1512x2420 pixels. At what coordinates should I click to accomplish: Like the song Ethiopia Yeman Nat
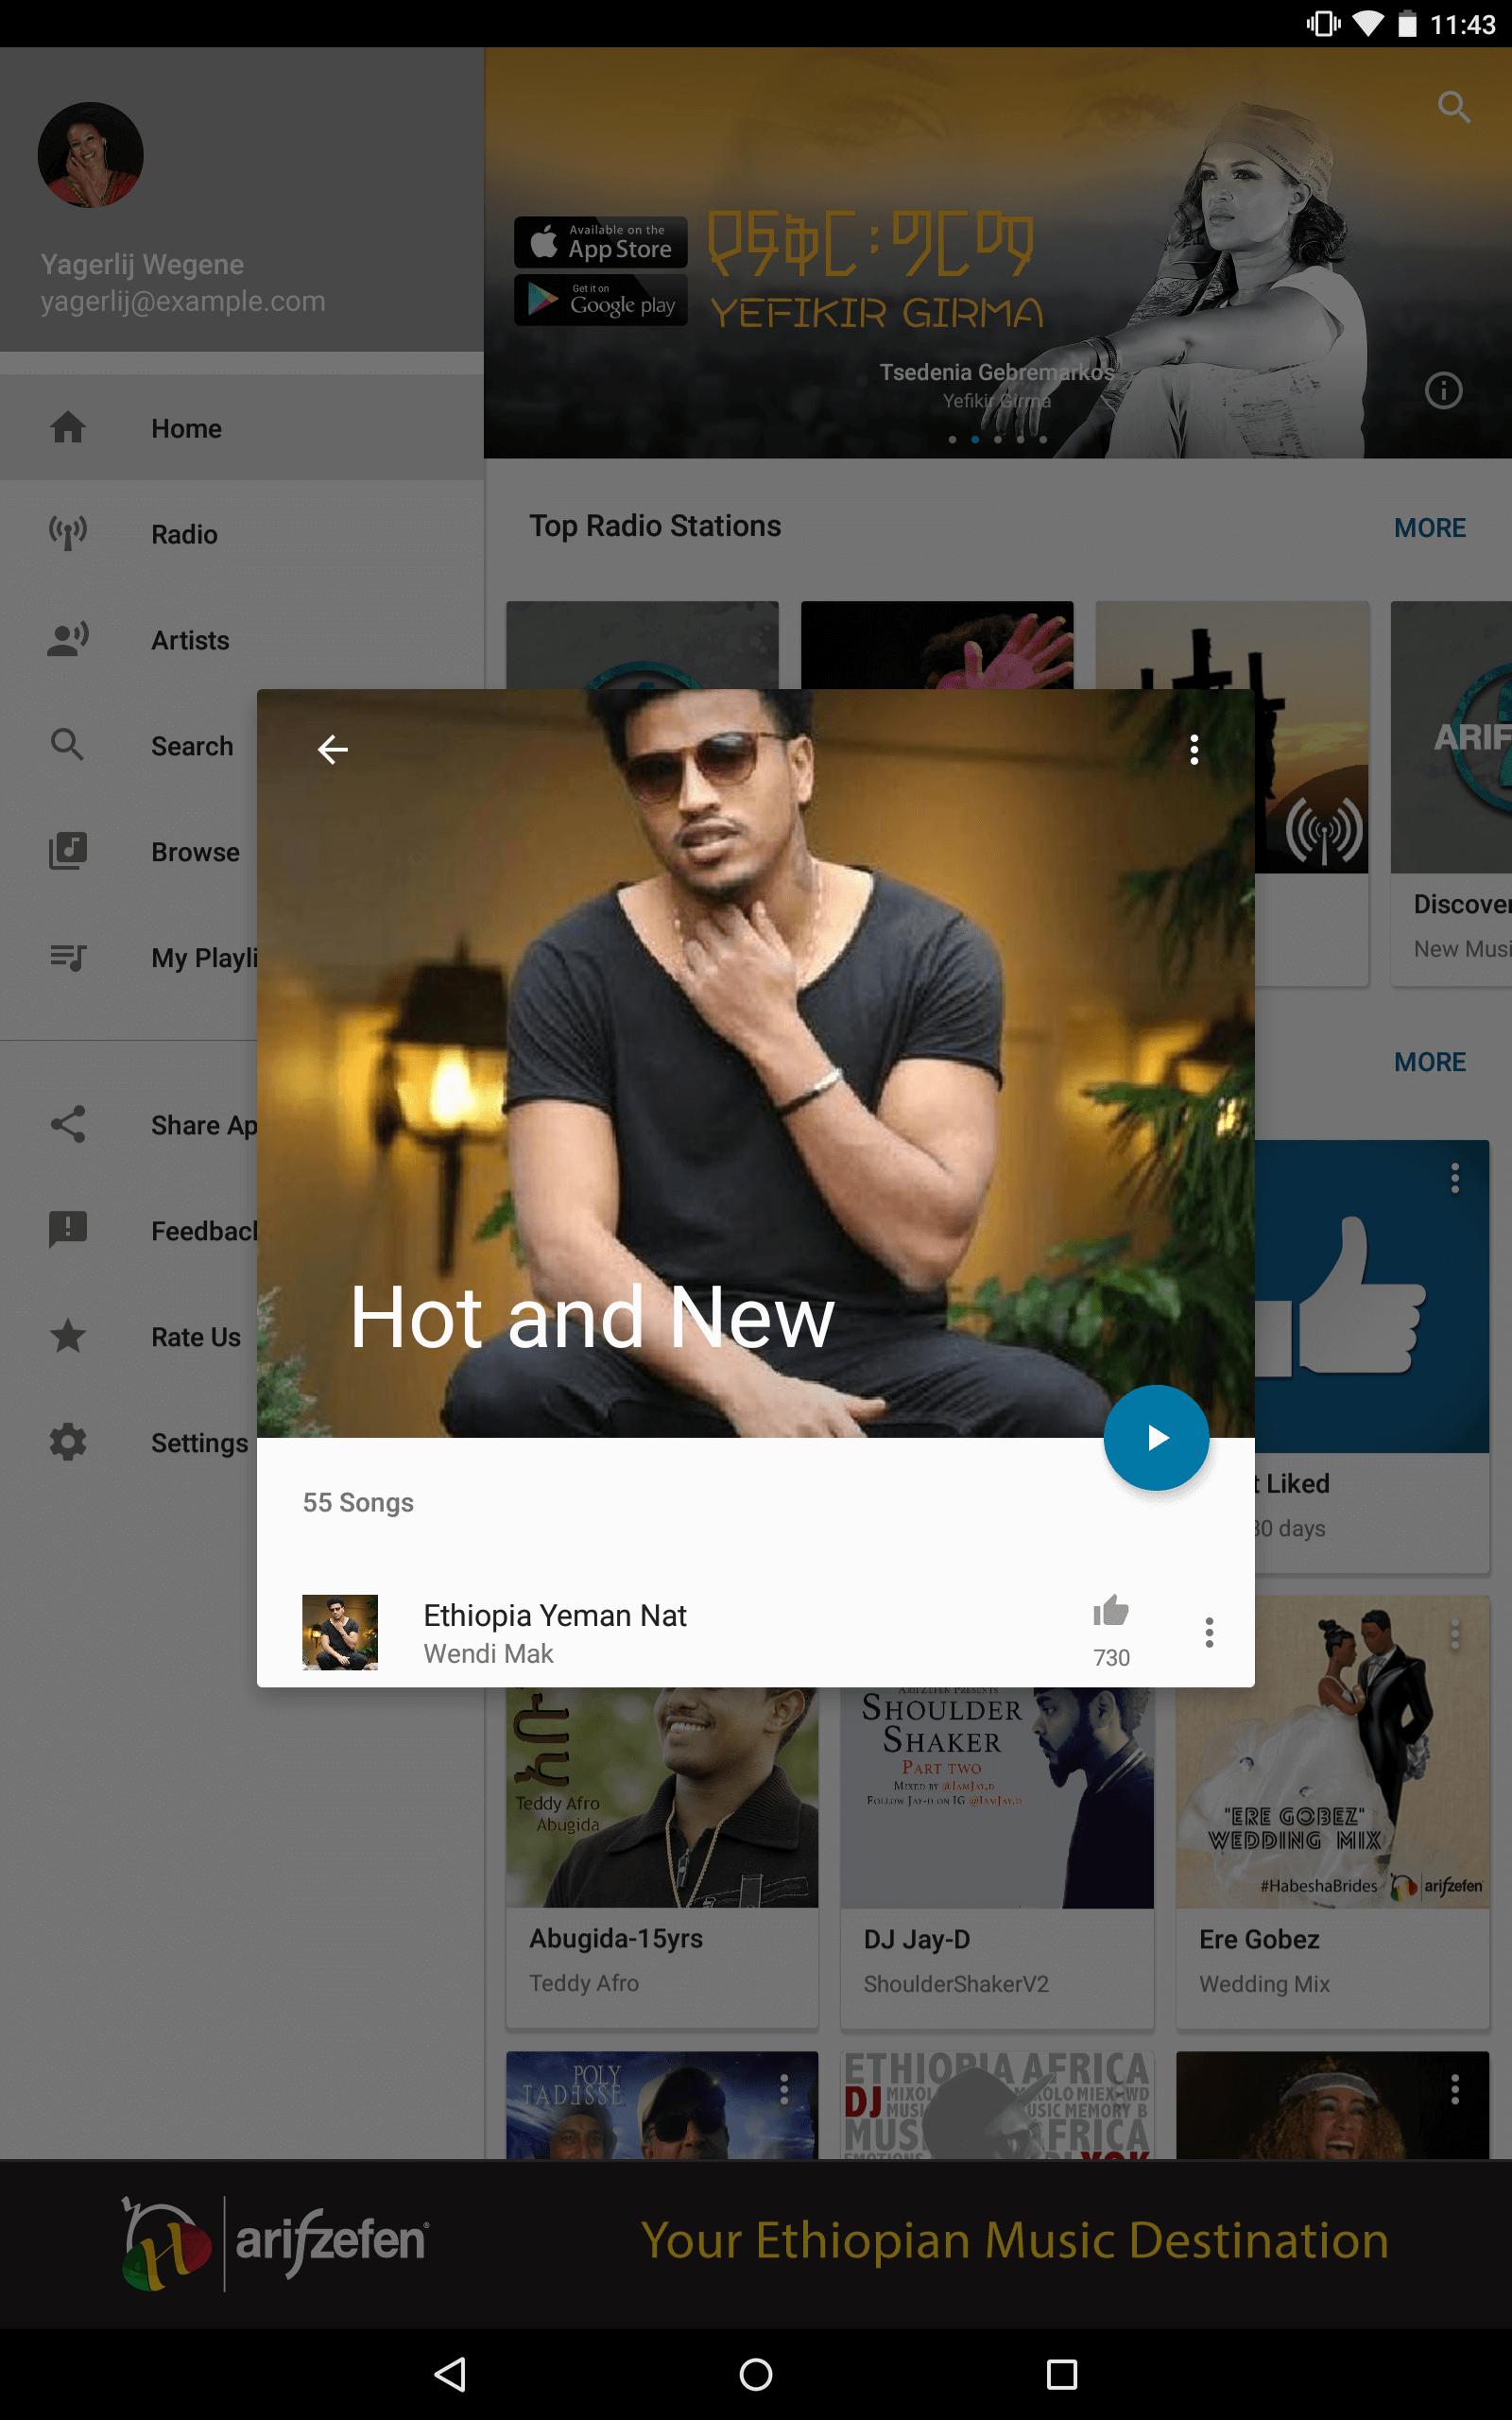click(1111, 1611)
